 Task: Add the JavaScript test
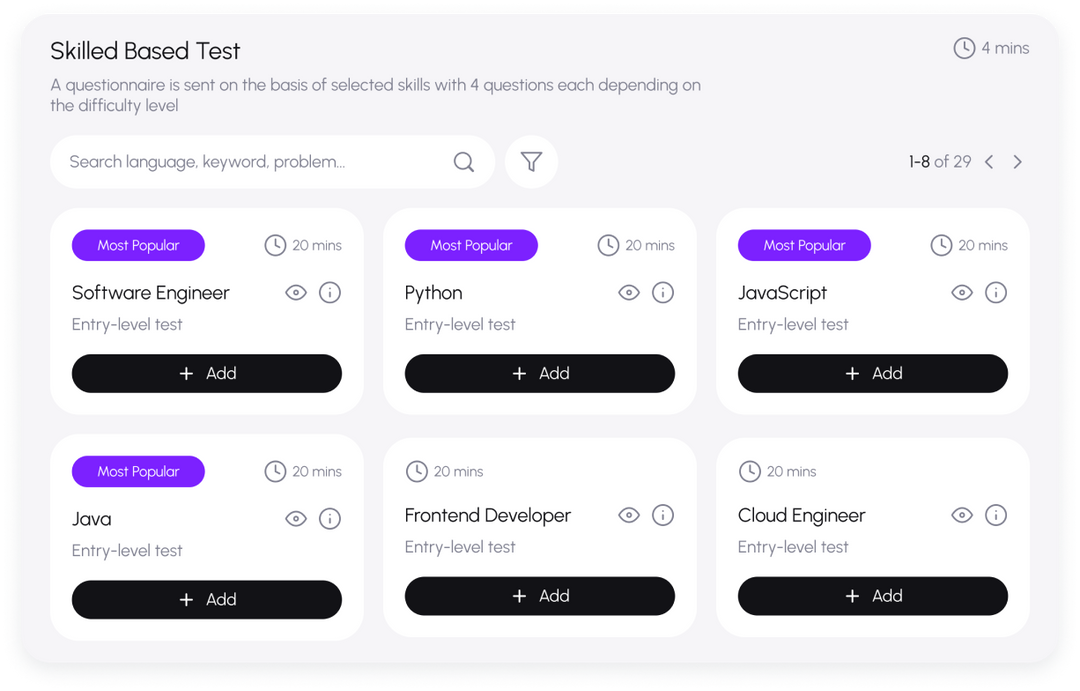(x=873, y=373)
